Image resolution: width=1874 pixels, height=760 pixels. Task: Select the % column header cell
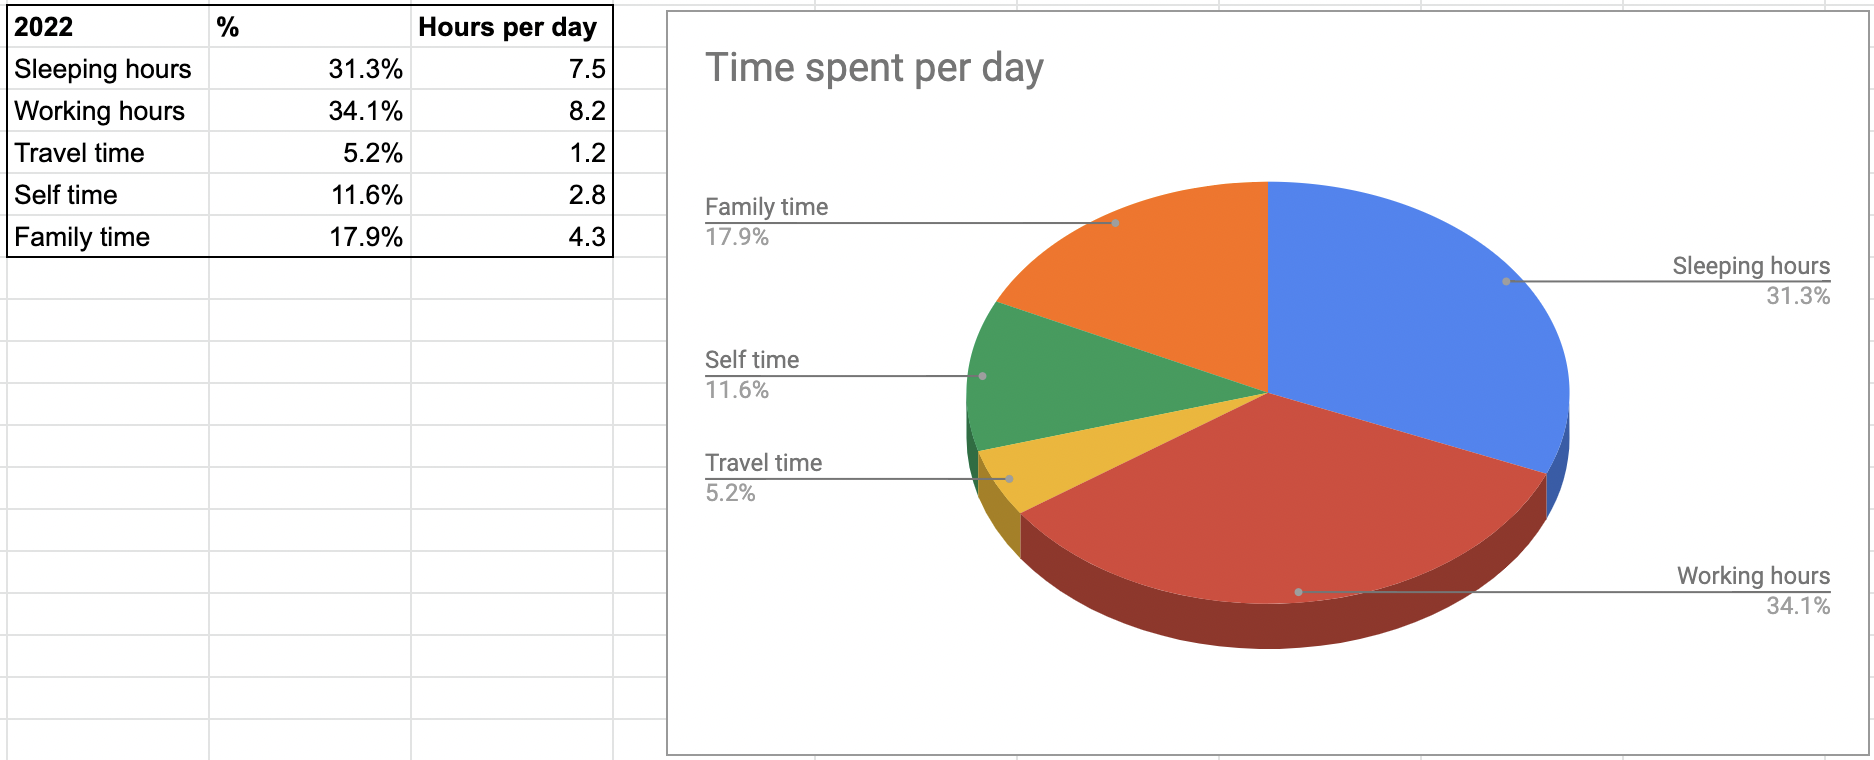310,27
